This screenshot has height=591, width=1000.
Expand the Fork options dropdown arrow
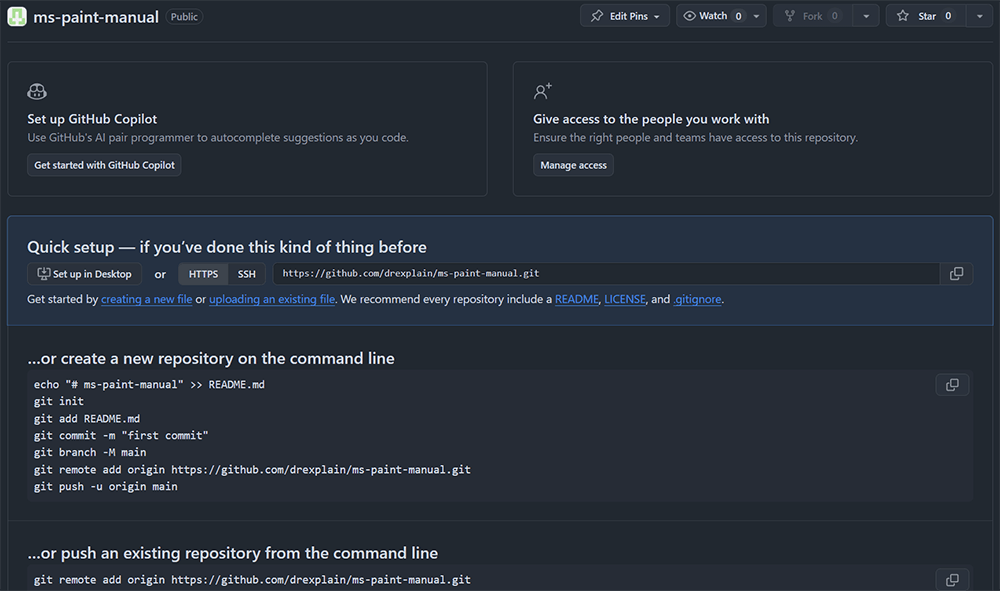click(866, 16)
